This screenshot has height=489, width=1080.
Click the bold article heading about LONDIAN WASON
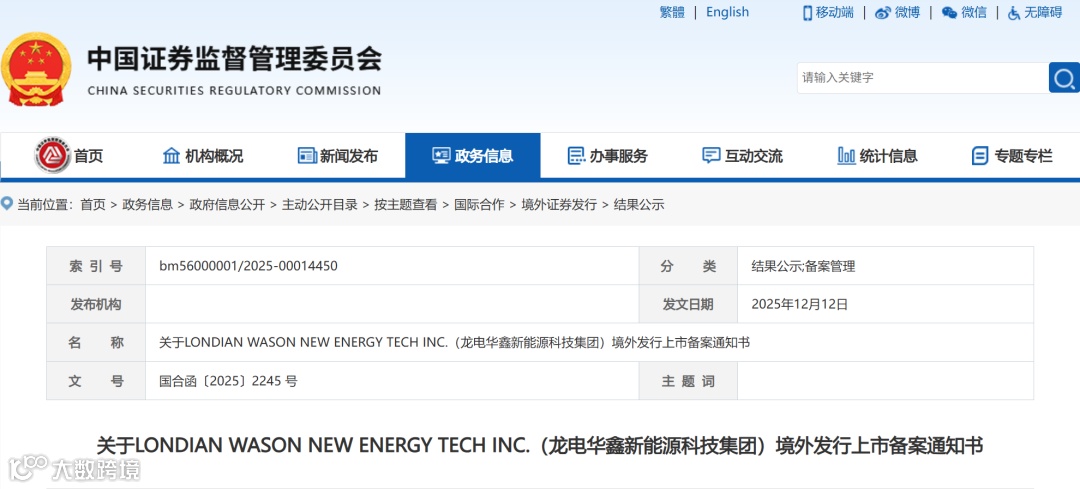point(539,446)
